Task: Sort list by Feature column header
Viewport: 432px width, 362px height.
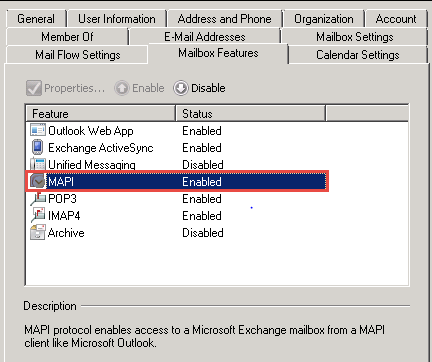Action: coord(101,114)
